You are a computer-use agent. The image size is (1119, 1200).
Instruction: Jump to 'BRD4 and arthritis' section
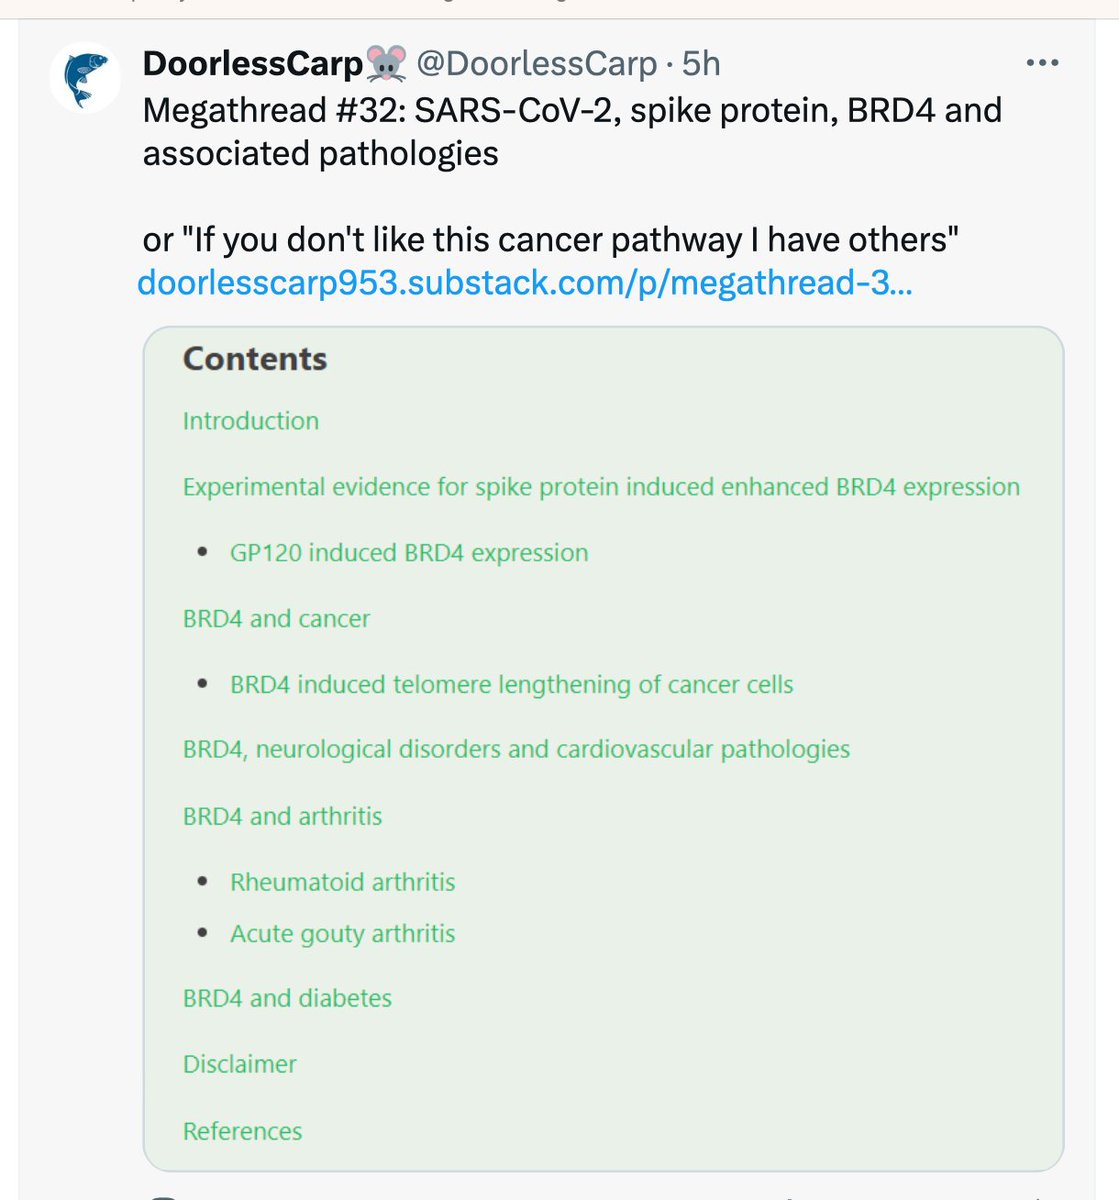point(282,816)
